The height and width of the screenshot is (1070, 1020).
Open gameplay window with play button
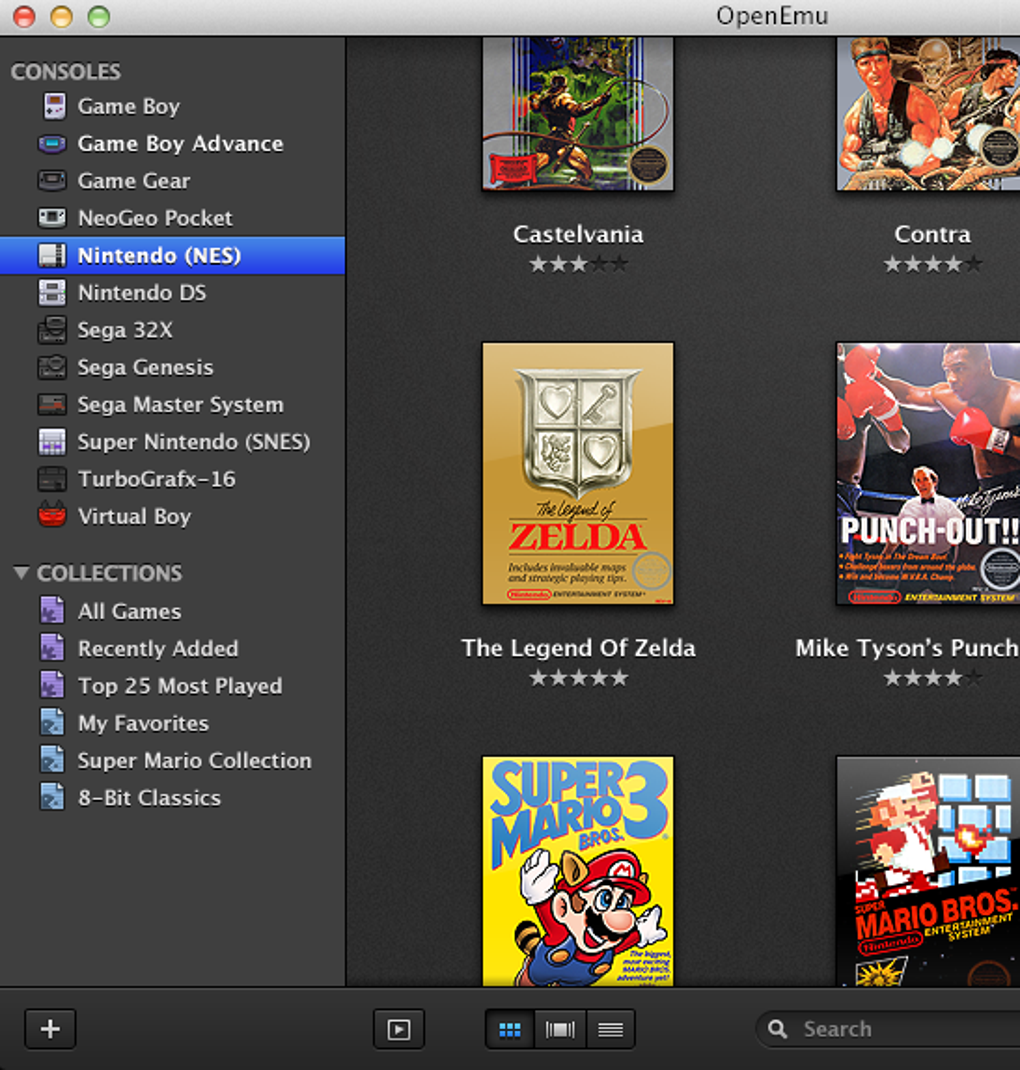pyautogui.click(x=399, y=1029)
